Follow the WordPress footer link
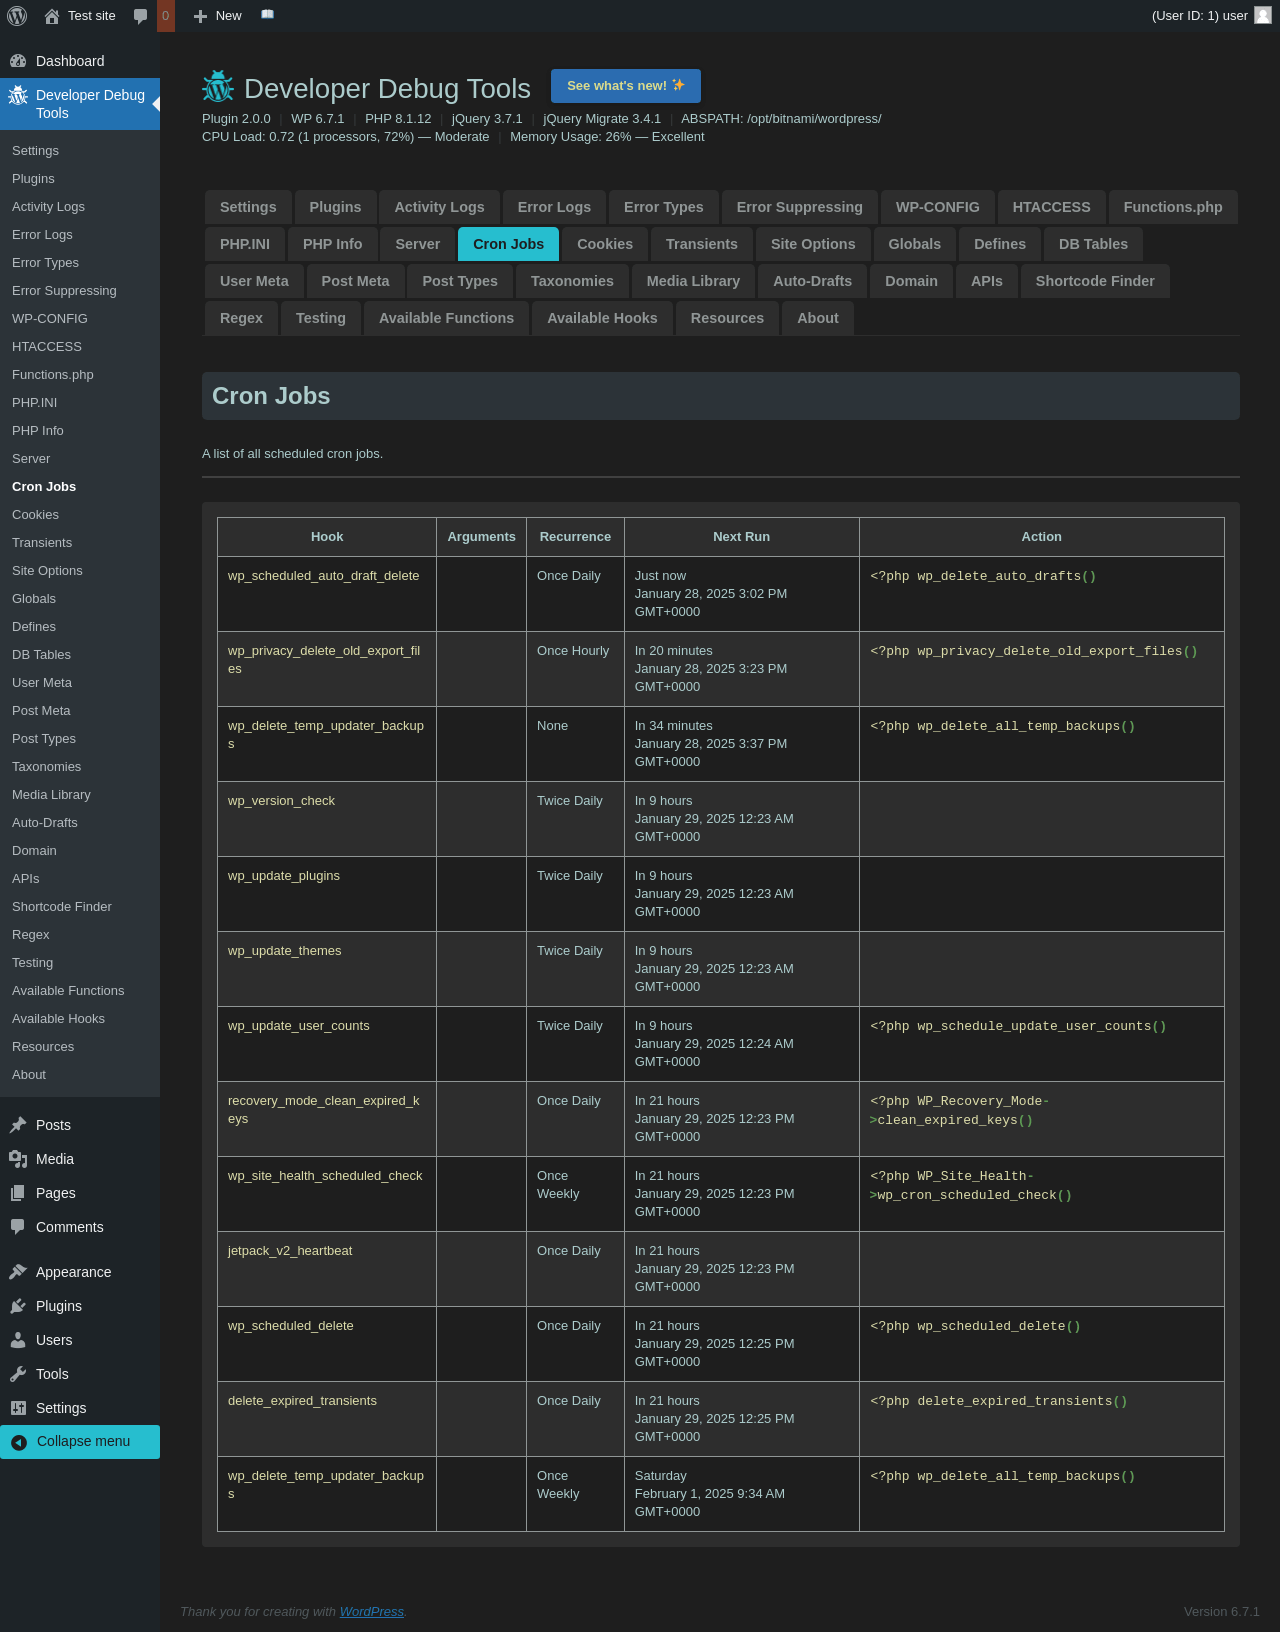The width and height of the screenshot is (1280, 1632). (371, 1611)
